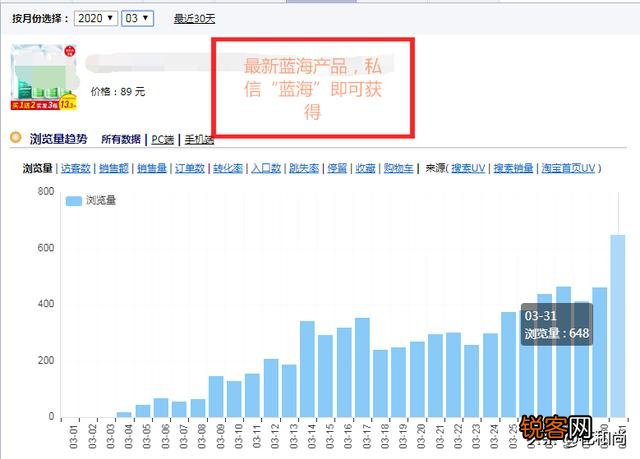Click the 最近30天 link

pyautogui.click(x=194, y=18)
